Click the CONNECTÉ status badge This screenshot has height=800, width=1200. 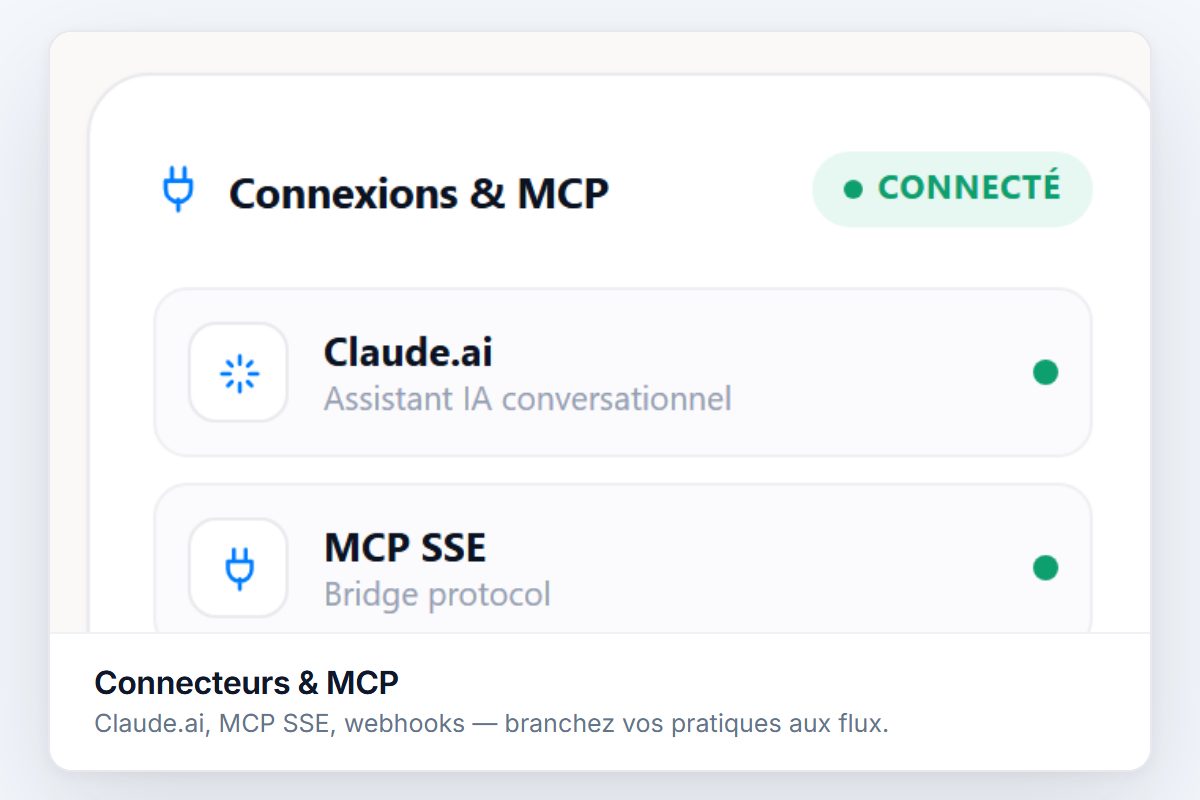tap(952, 189)
